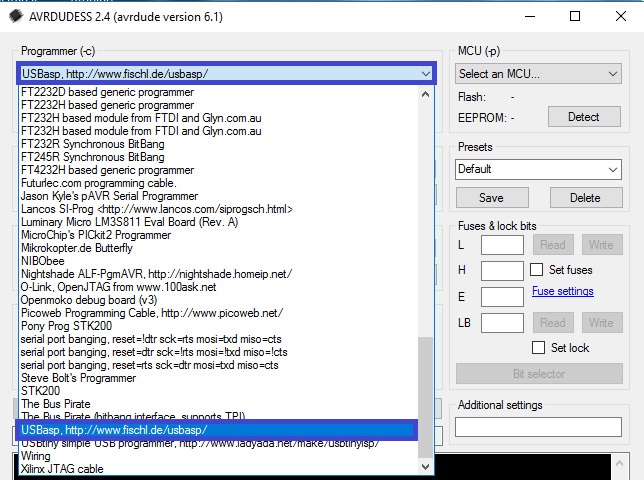Select Jason Kyle's pAVR Serial Programmer
The width and height of the screenshot is (644, 480).
pyautogui.click(x=219, y=196)
